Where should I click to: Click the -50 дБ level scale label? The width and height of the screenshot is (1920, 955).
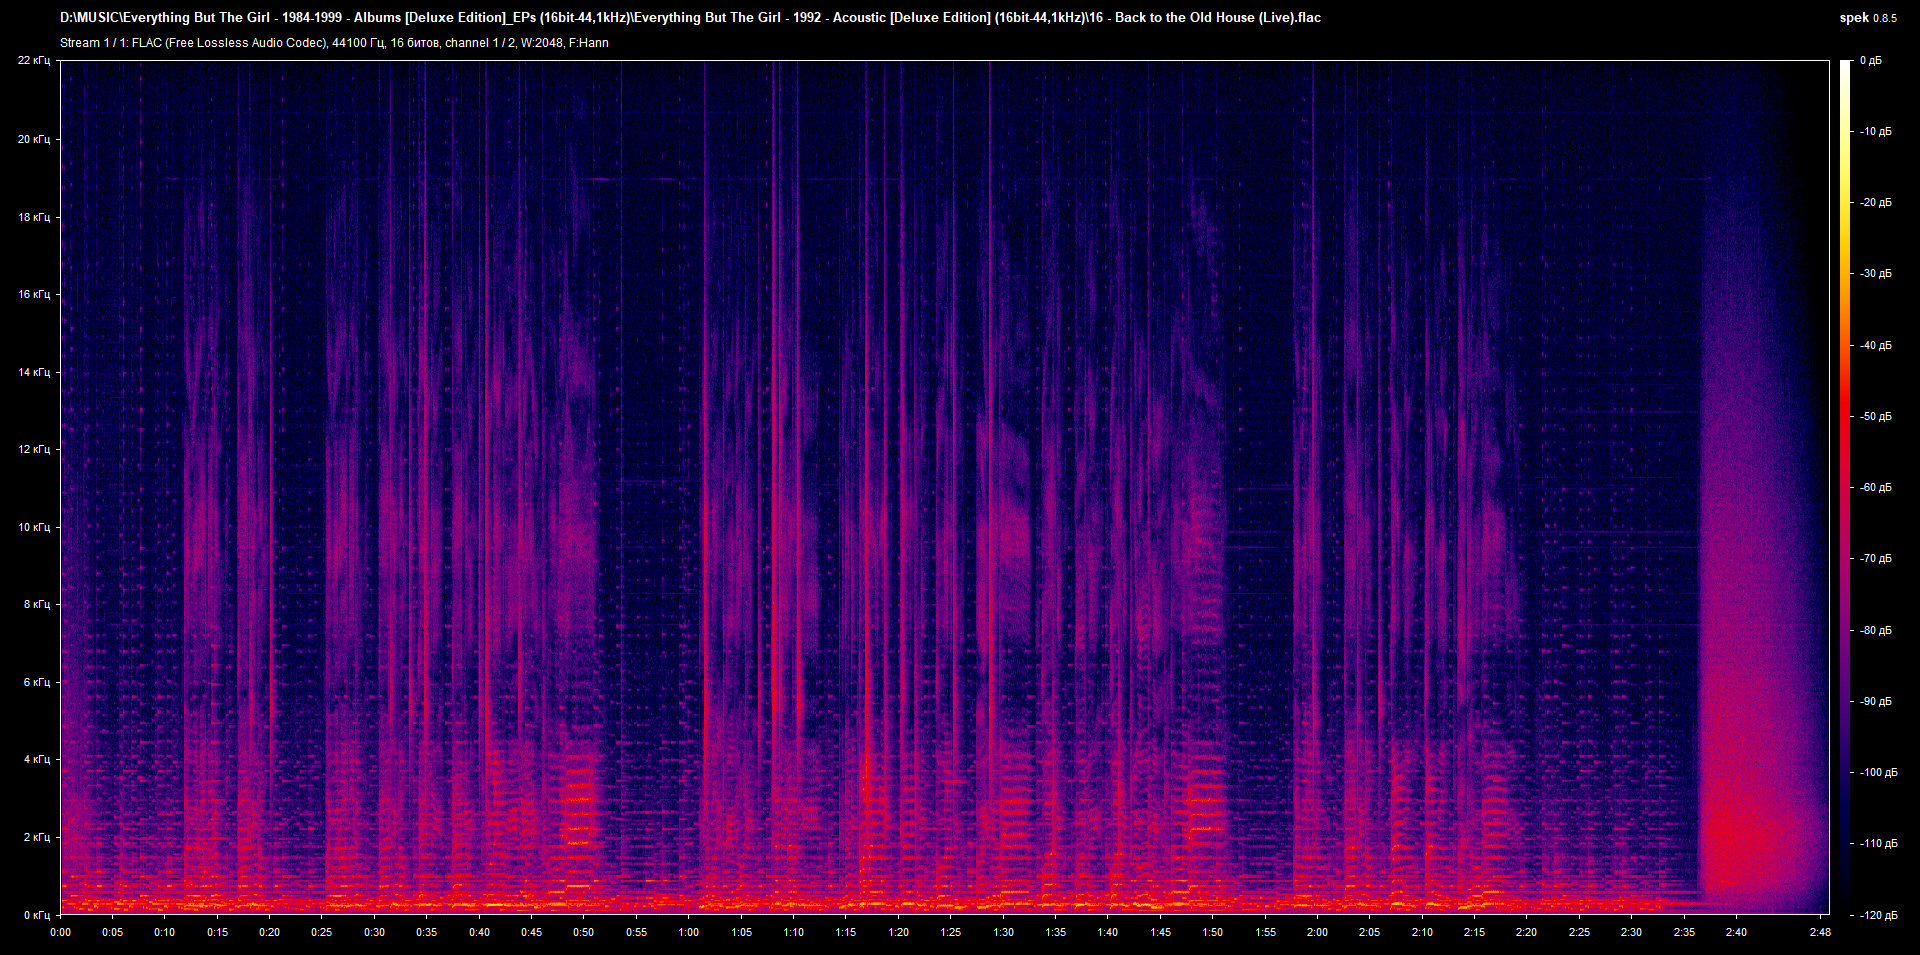click(1876, 417)
